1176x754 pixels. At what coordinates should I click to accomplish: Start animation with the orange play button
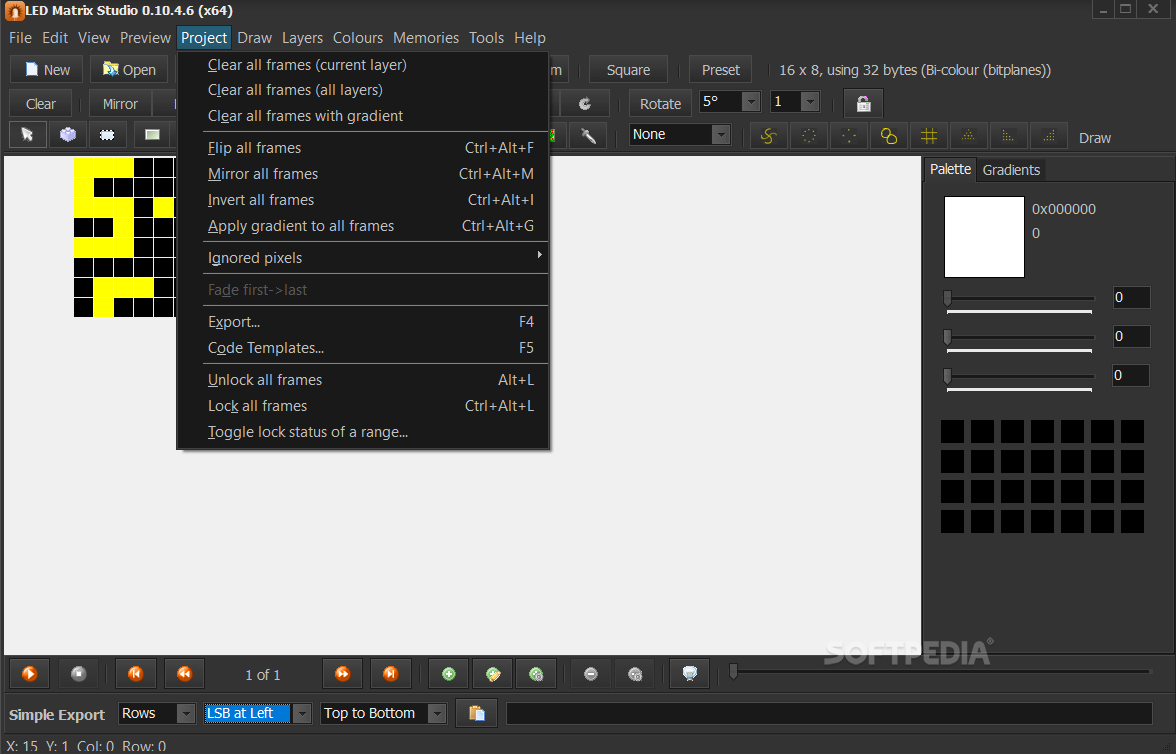point(29,674)
